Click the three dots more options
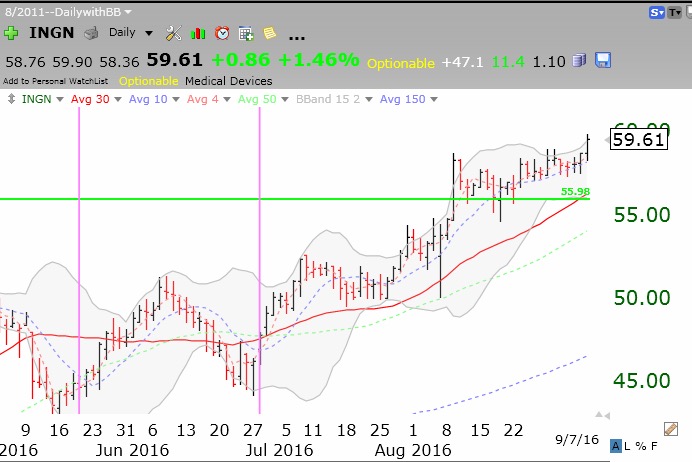Image resolution: width=692 pixels, height=462 pixels. [297, 38]
